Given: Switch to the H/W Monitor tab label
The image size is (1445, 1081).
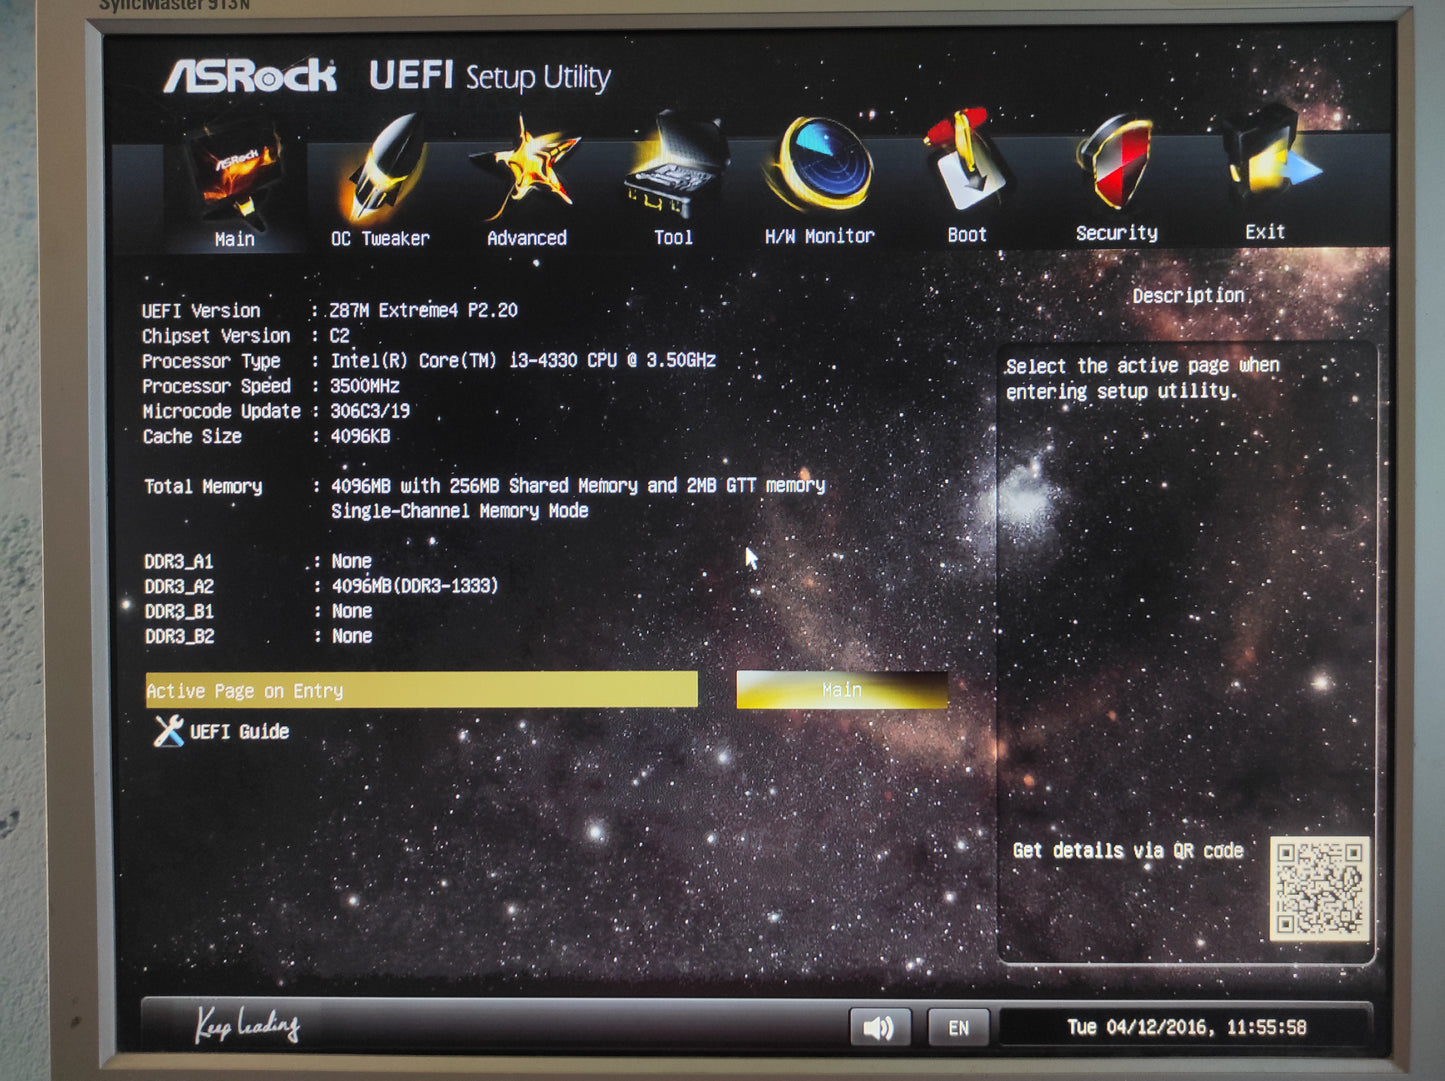Looking at the screenshot, I should [x=820, y=236].
